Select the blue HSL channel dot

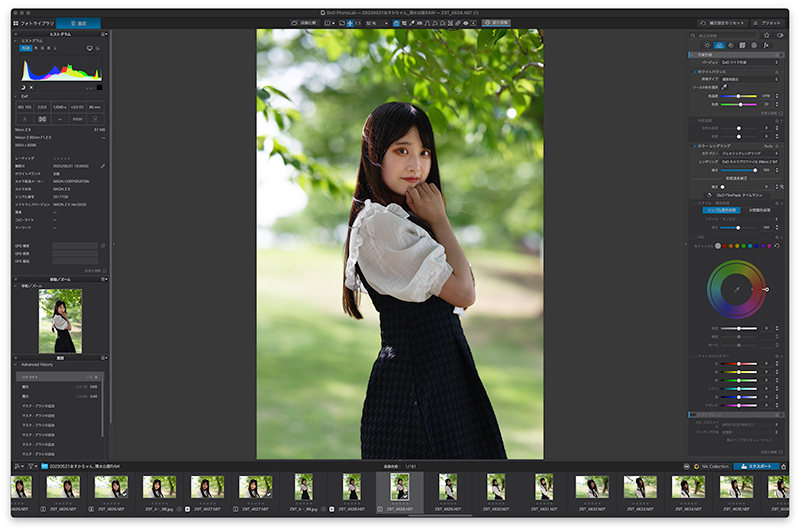(x=757, y=246)
